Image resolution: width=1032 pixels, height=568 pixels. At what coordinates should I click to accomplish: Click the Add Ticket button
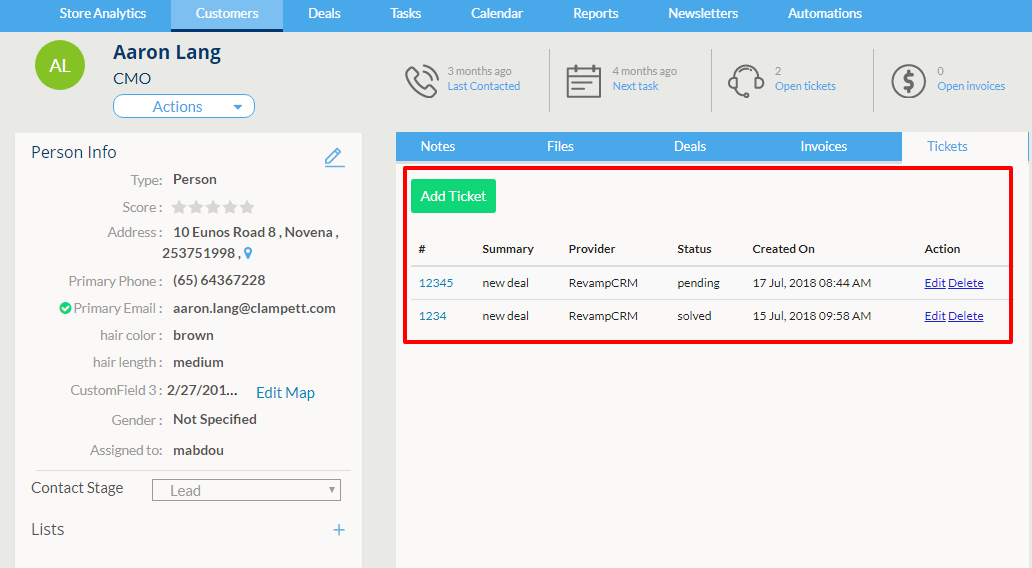453,196
